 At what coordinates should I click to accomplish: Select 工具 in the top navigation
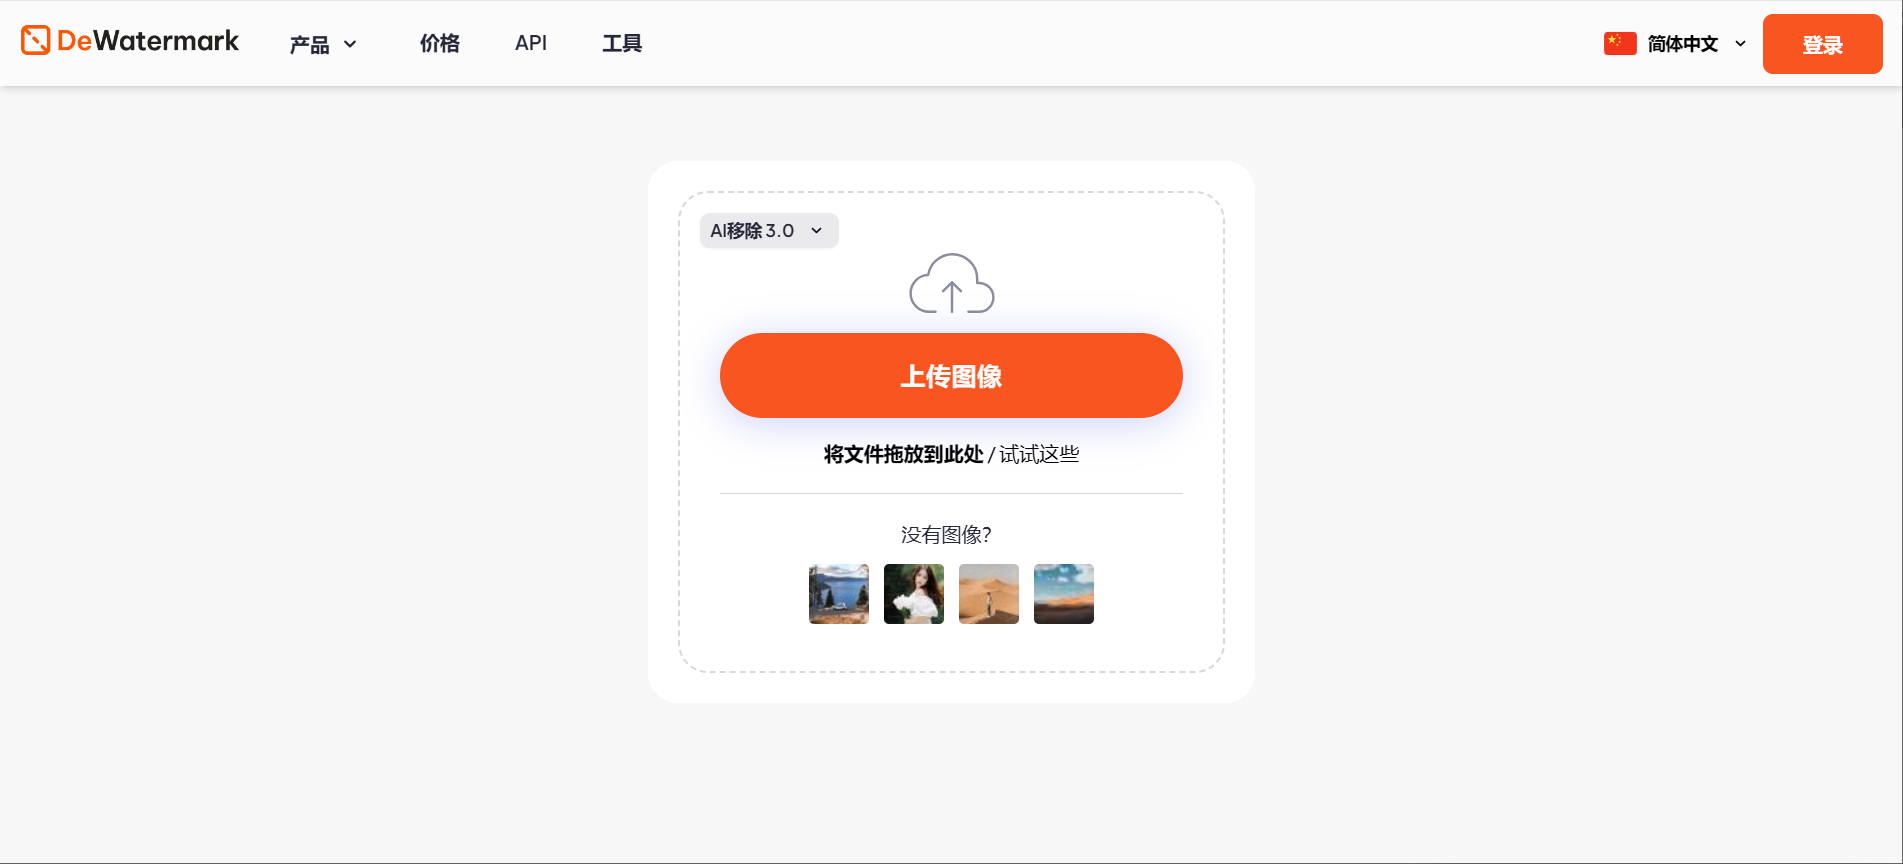point(621,43)
